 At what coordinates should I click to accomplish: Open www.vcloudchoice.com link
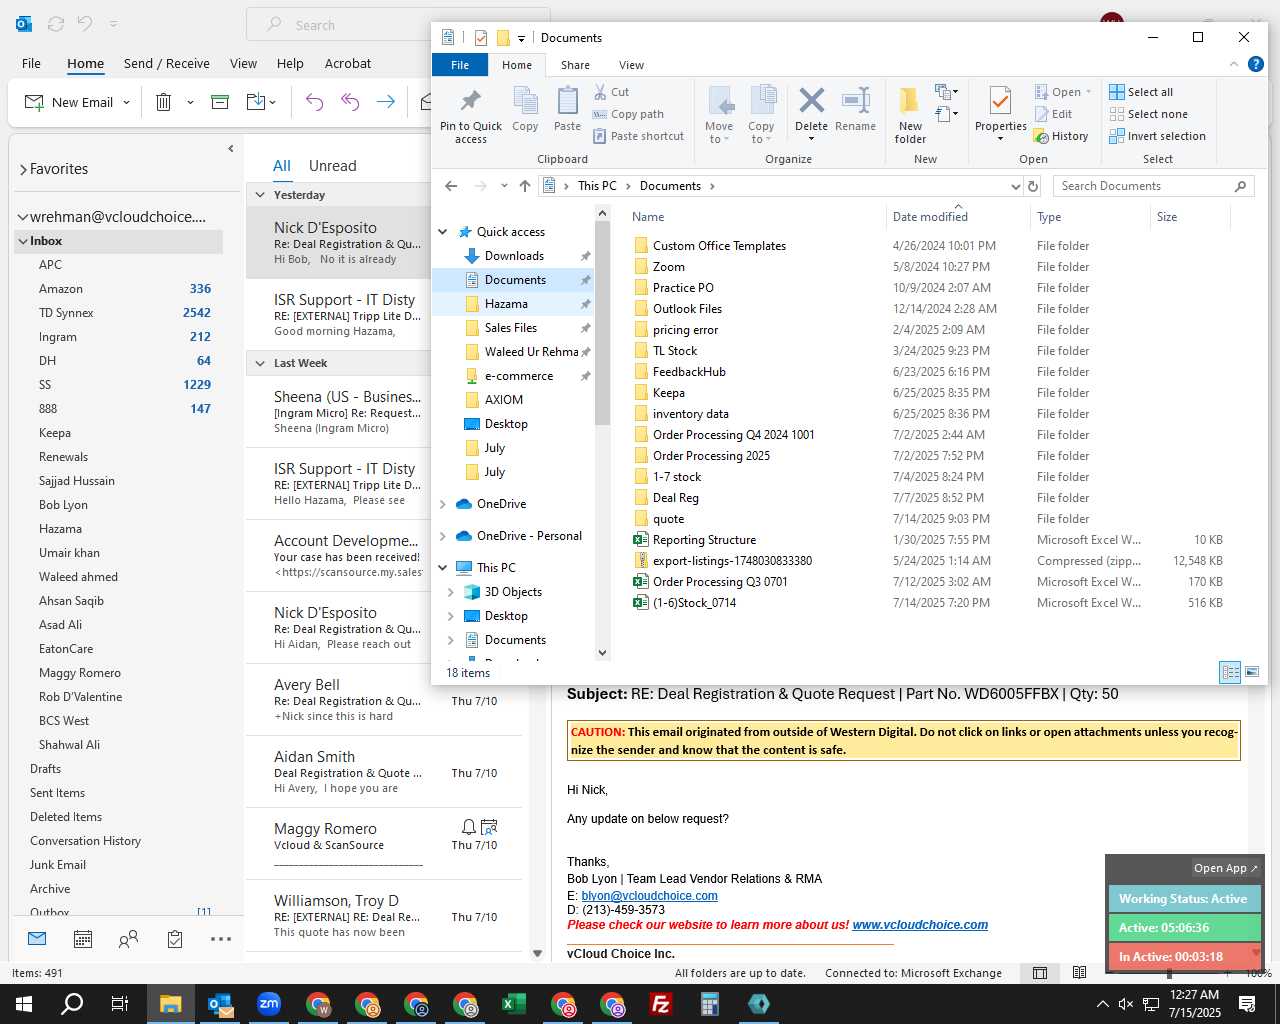coord(920,925)
